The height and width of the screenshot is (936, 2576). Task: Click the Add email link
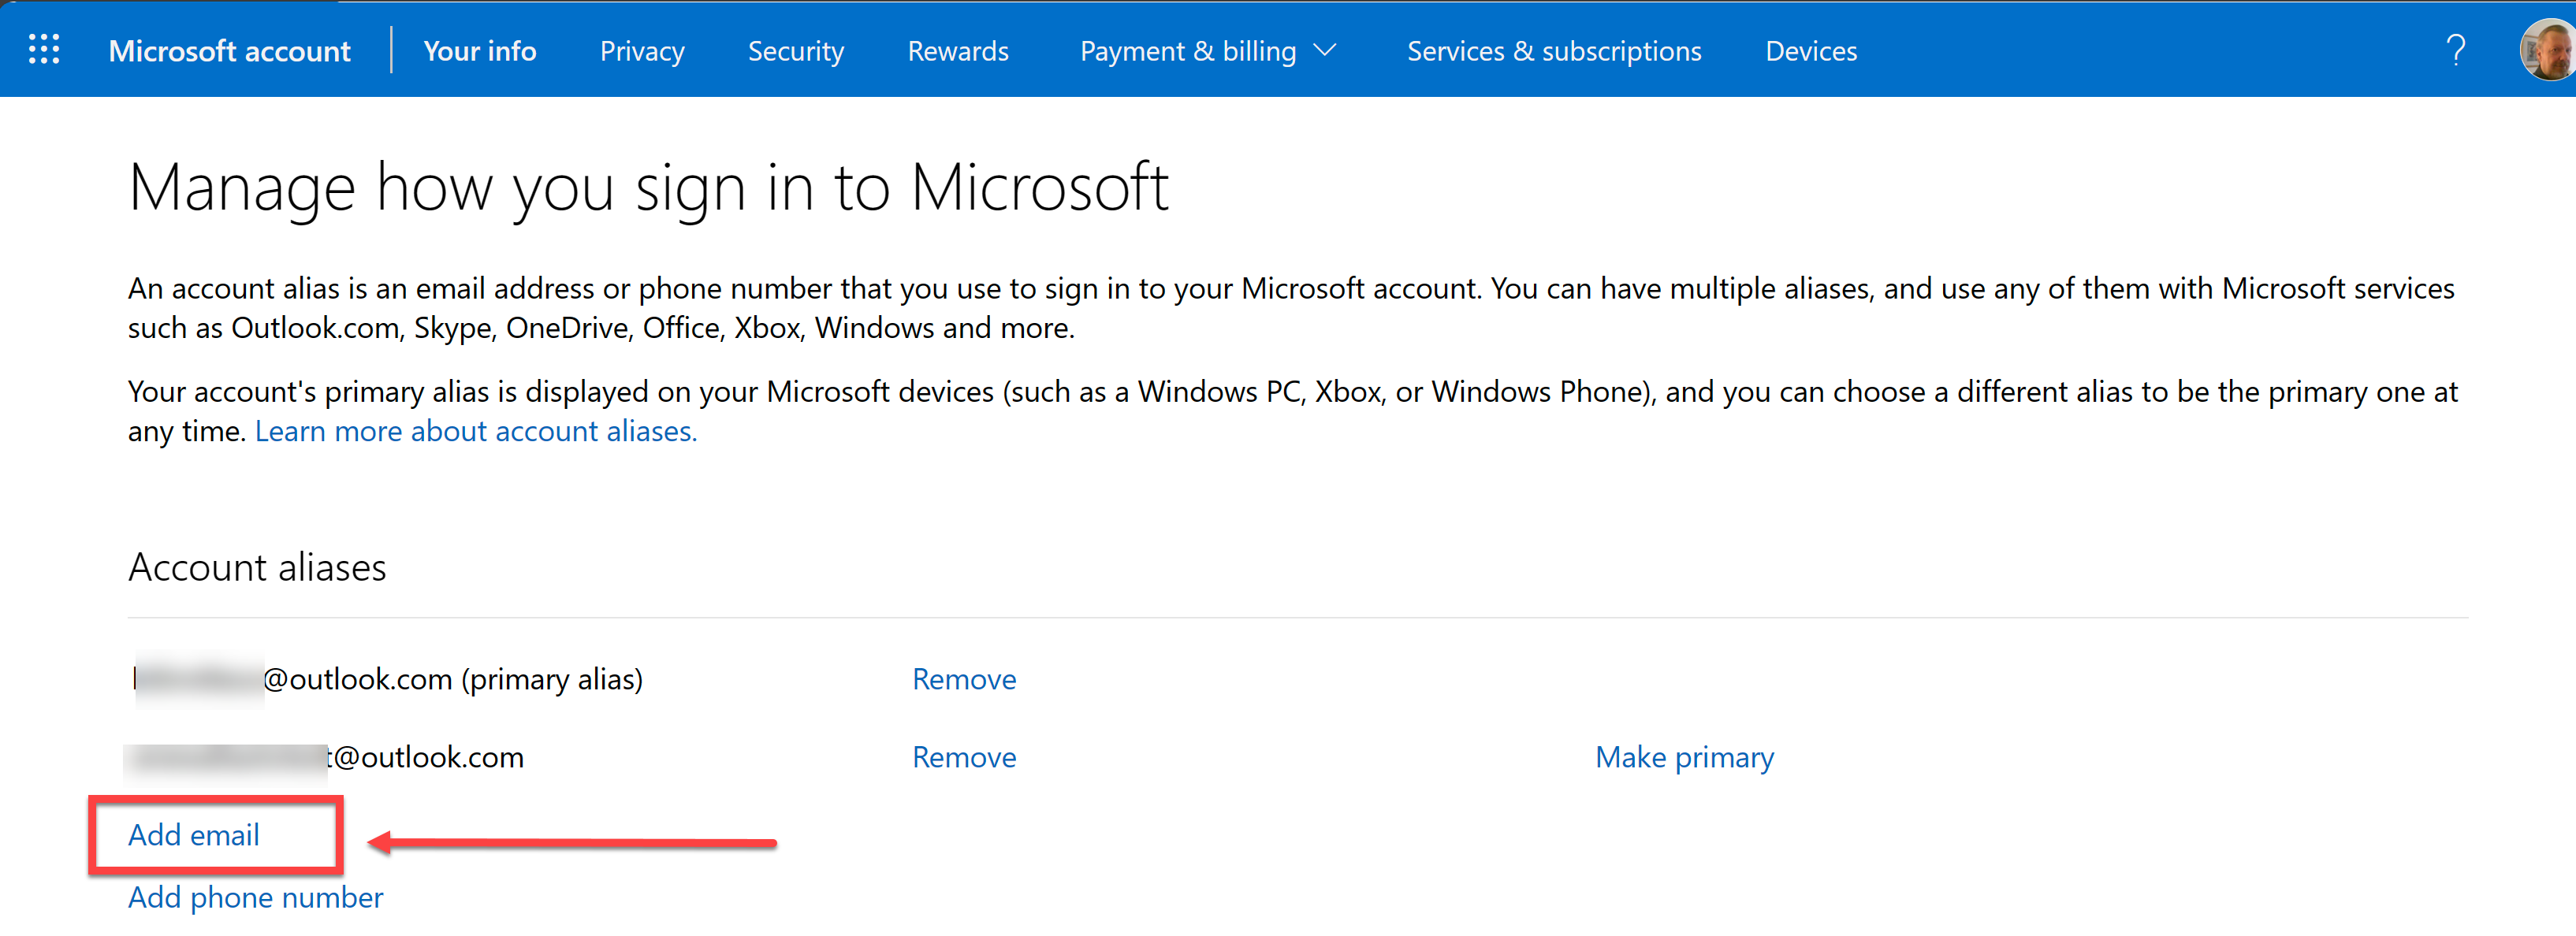pyautogui.click(x=193, y=835)
